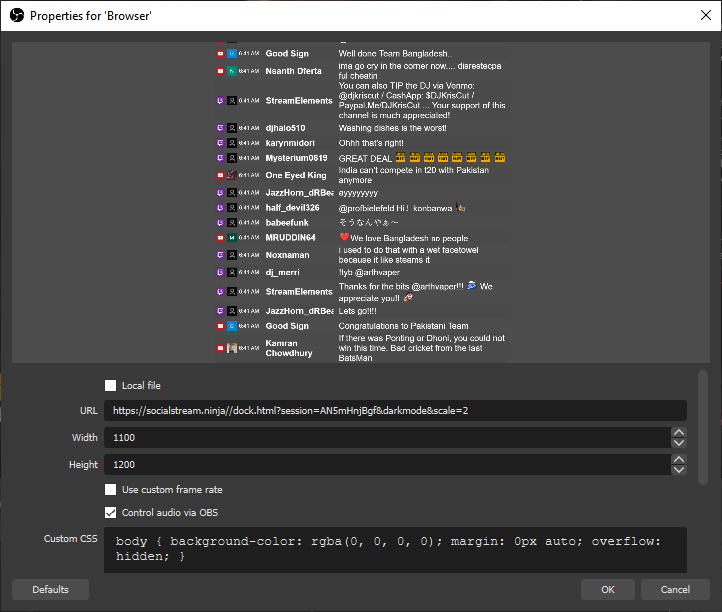The width and height of the screenshot is (722, 612).
Task: Toggle Use custom frame rate checkbox
Action: click(x=111, y=490)
